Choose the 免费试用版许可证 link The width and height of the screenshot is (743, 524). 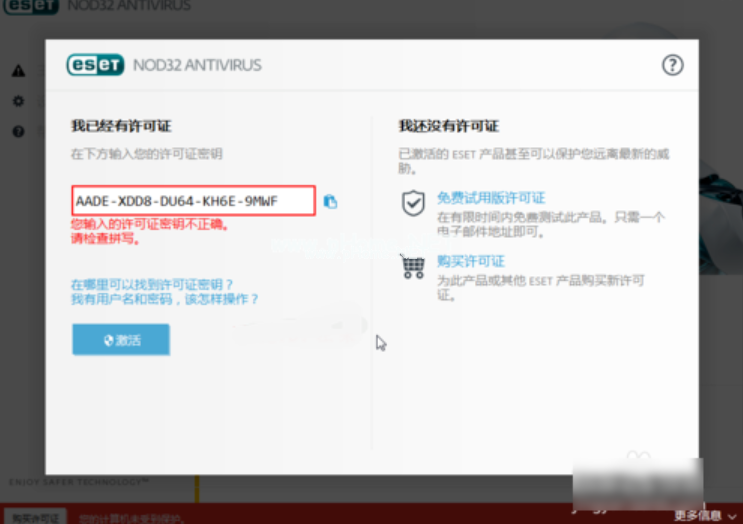pos(490,198)
